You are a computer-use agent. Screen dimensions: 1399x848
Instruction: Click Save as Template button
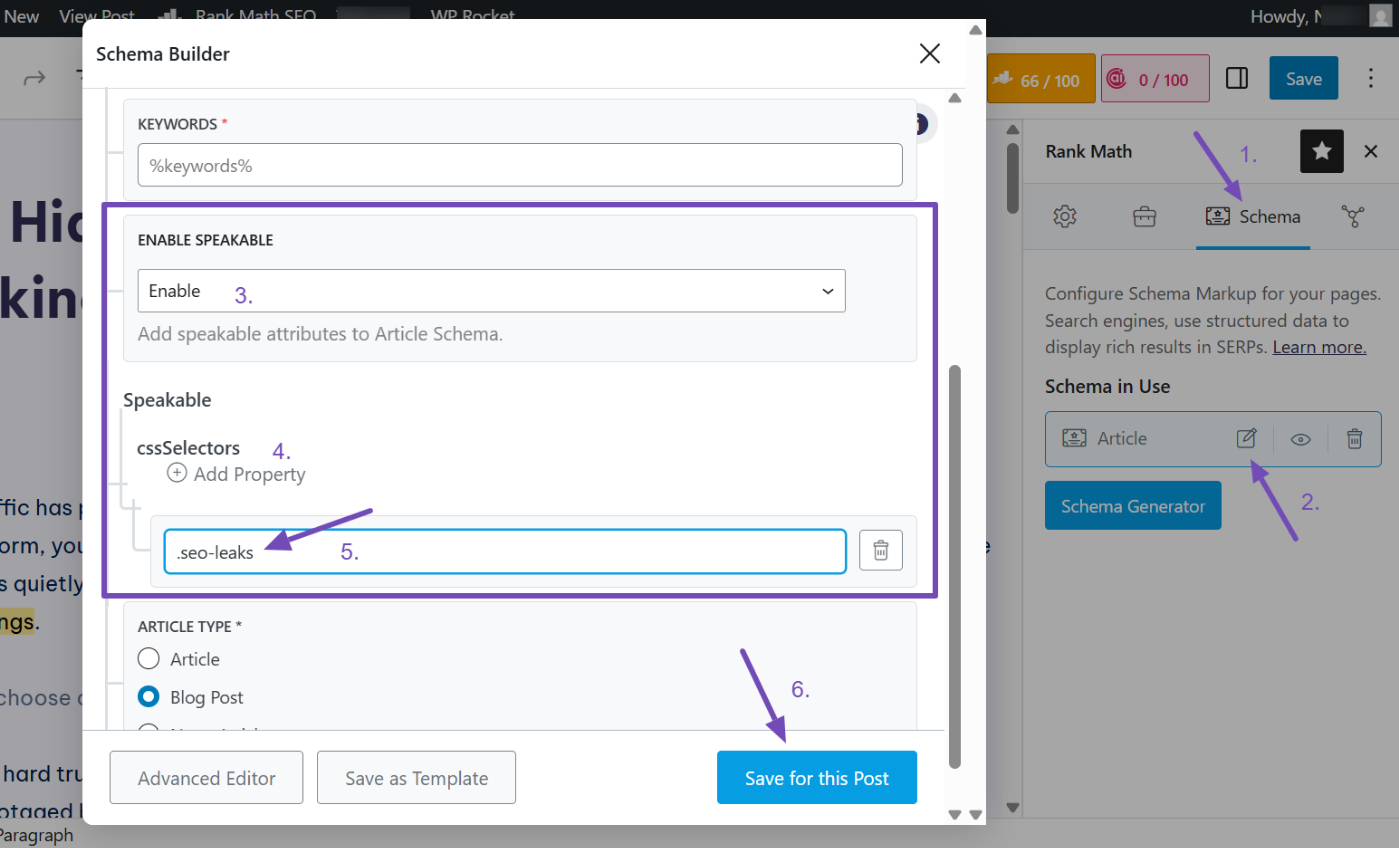click(x=416, y=778)
